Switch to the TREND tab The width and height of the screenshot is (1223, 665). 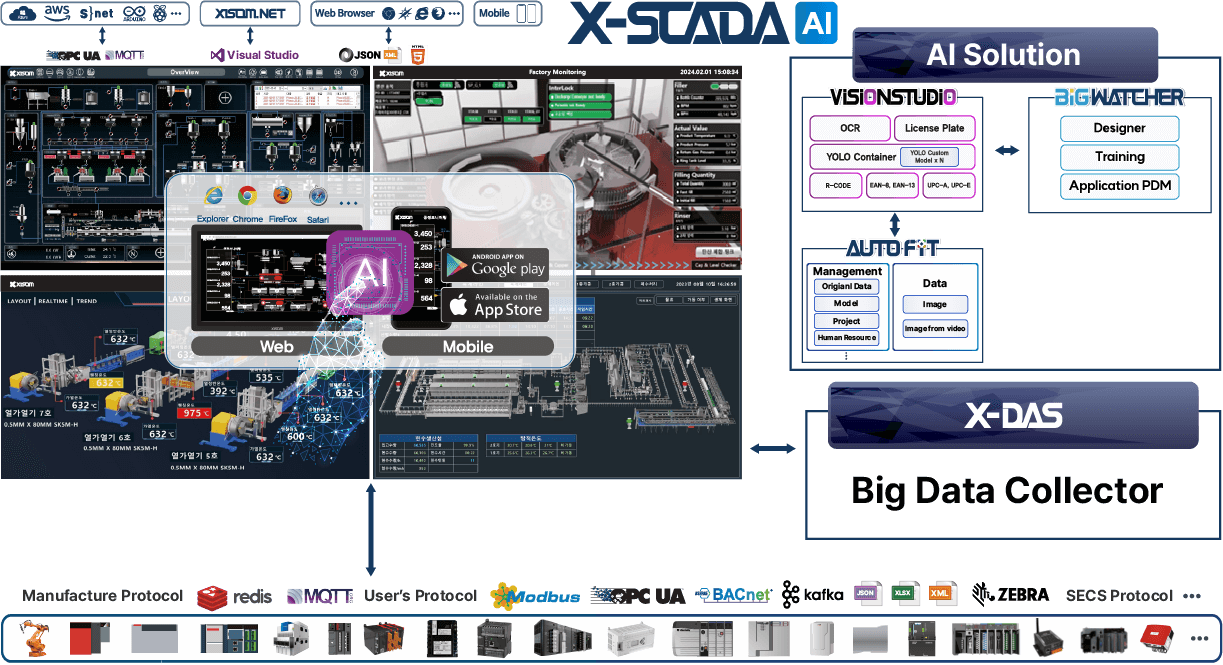tap(86, 300)
